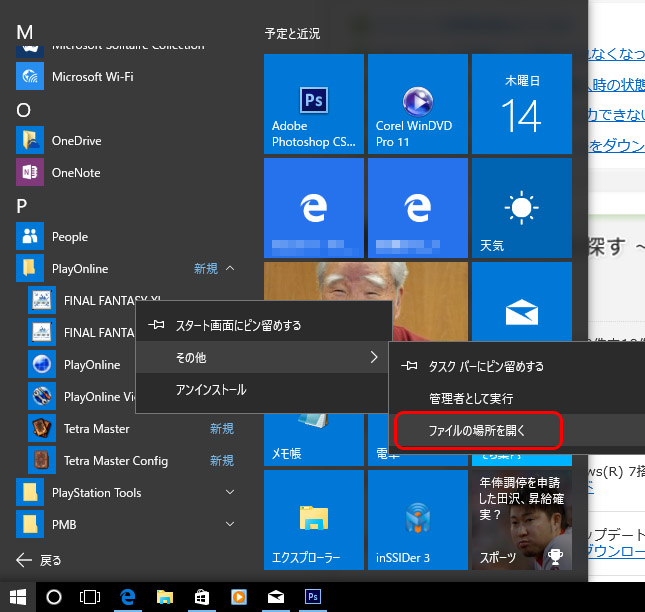Screen dimensions: 645x612
Task: Open the Mail envelope tile
Action: [522, 302]
